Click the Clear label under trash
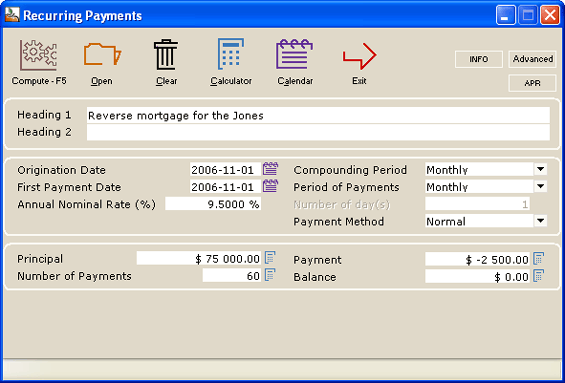The image size is (565, 383). click(166, 81)
